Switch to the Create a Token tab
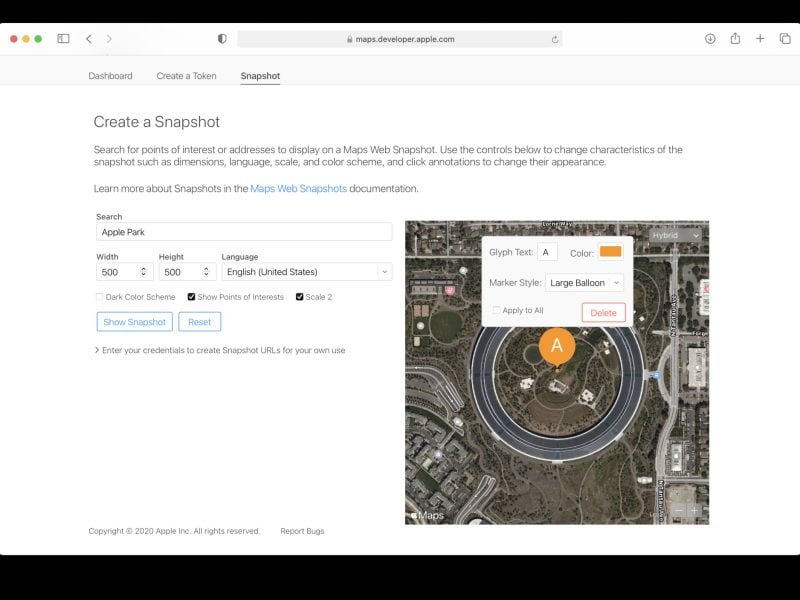 click(x=187, y=75)
